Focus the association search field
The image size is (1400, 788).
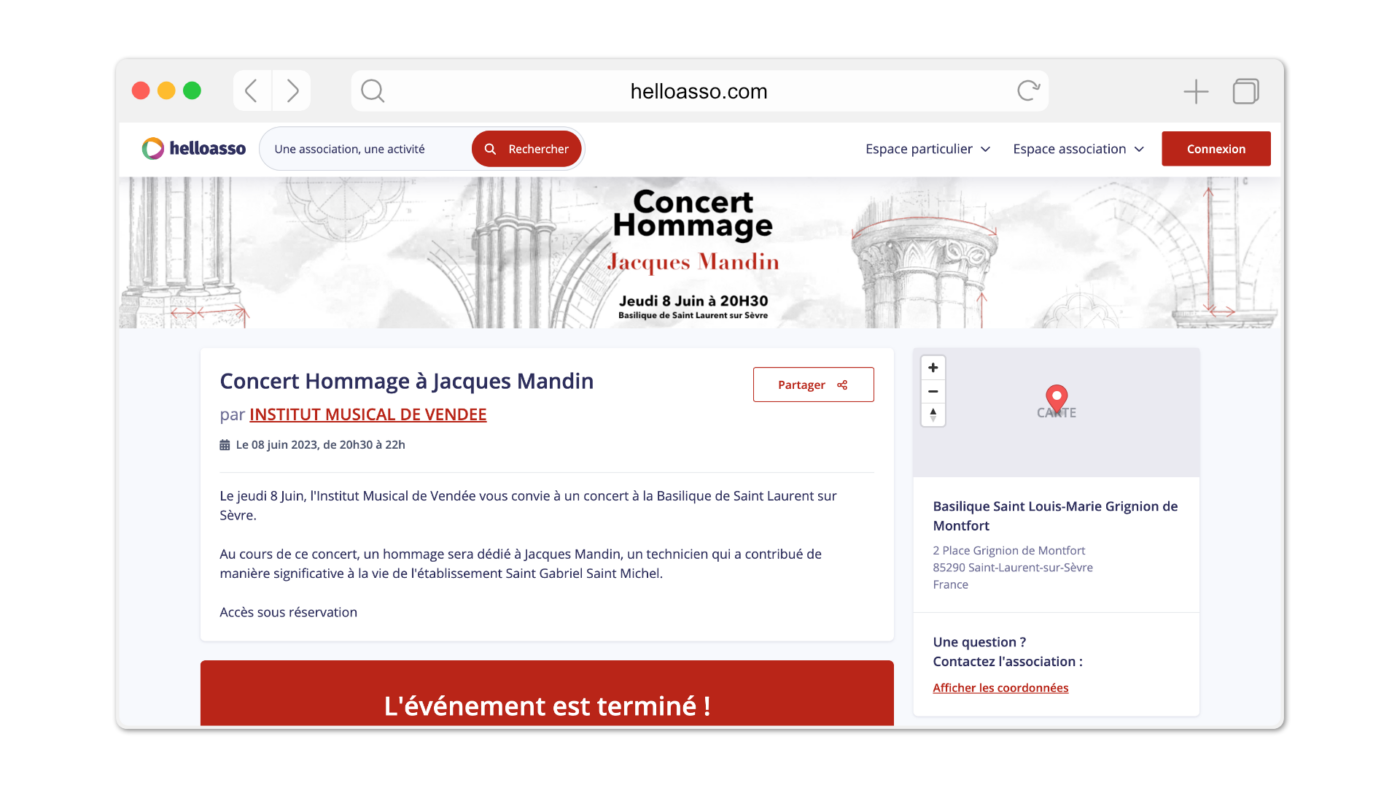pos(366,149)
